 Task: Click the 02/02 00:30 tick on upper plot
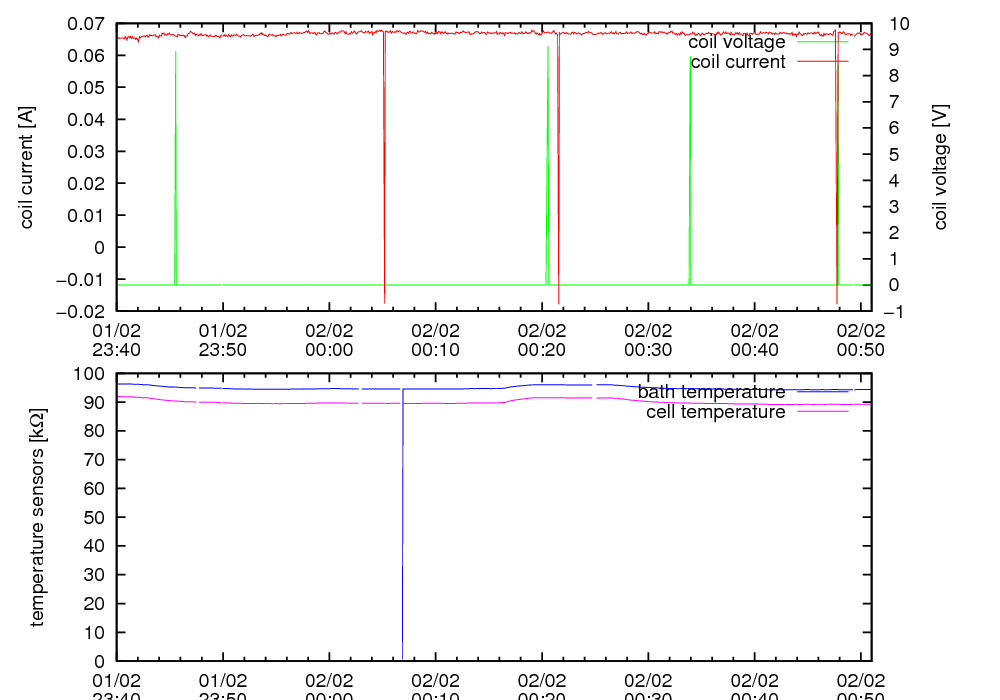[648, 339]
